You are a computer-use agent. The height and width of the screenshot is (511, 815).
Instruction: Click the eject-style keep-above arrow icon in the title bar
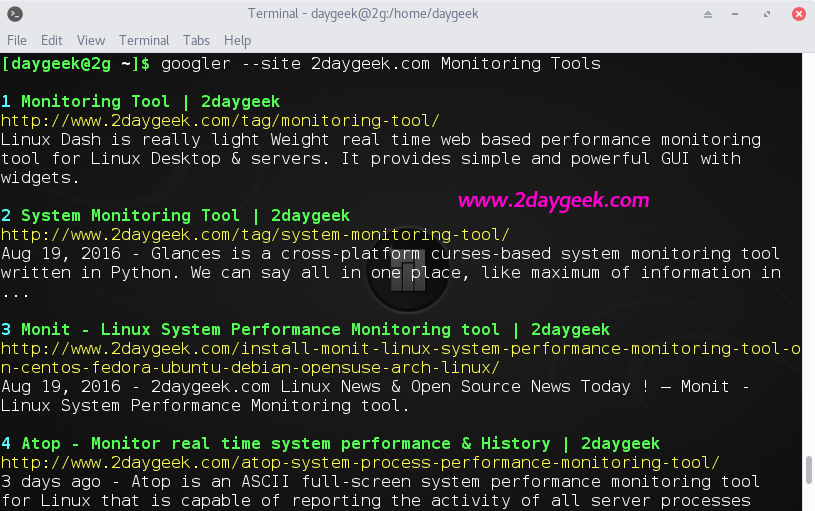pos(707,14)
